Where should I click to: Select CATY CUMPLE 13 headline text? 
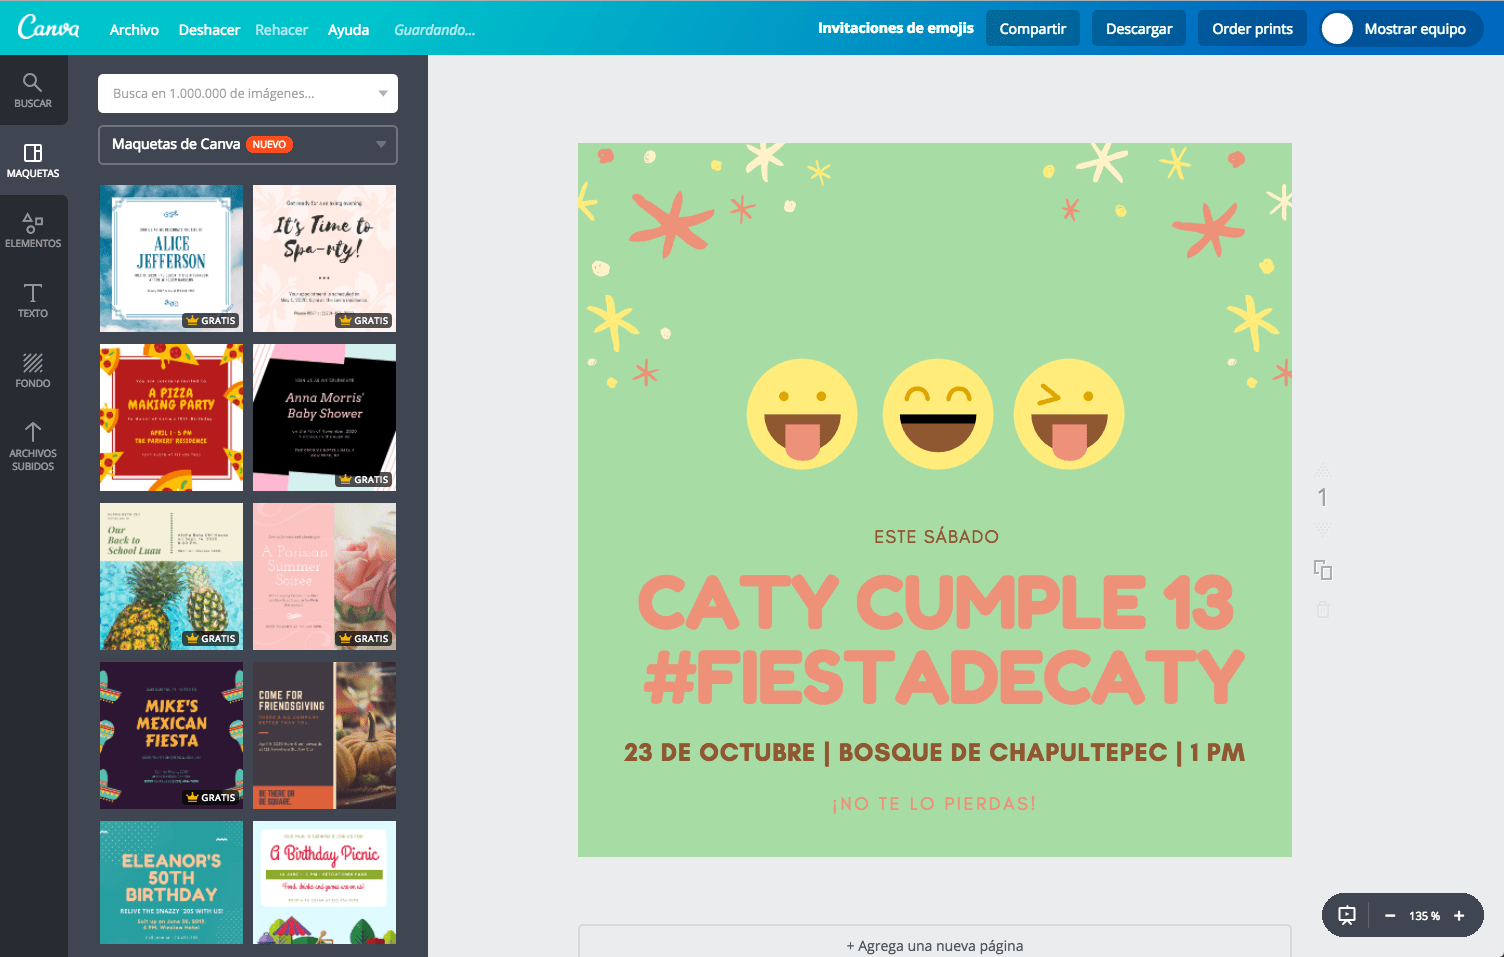point(936,602)
